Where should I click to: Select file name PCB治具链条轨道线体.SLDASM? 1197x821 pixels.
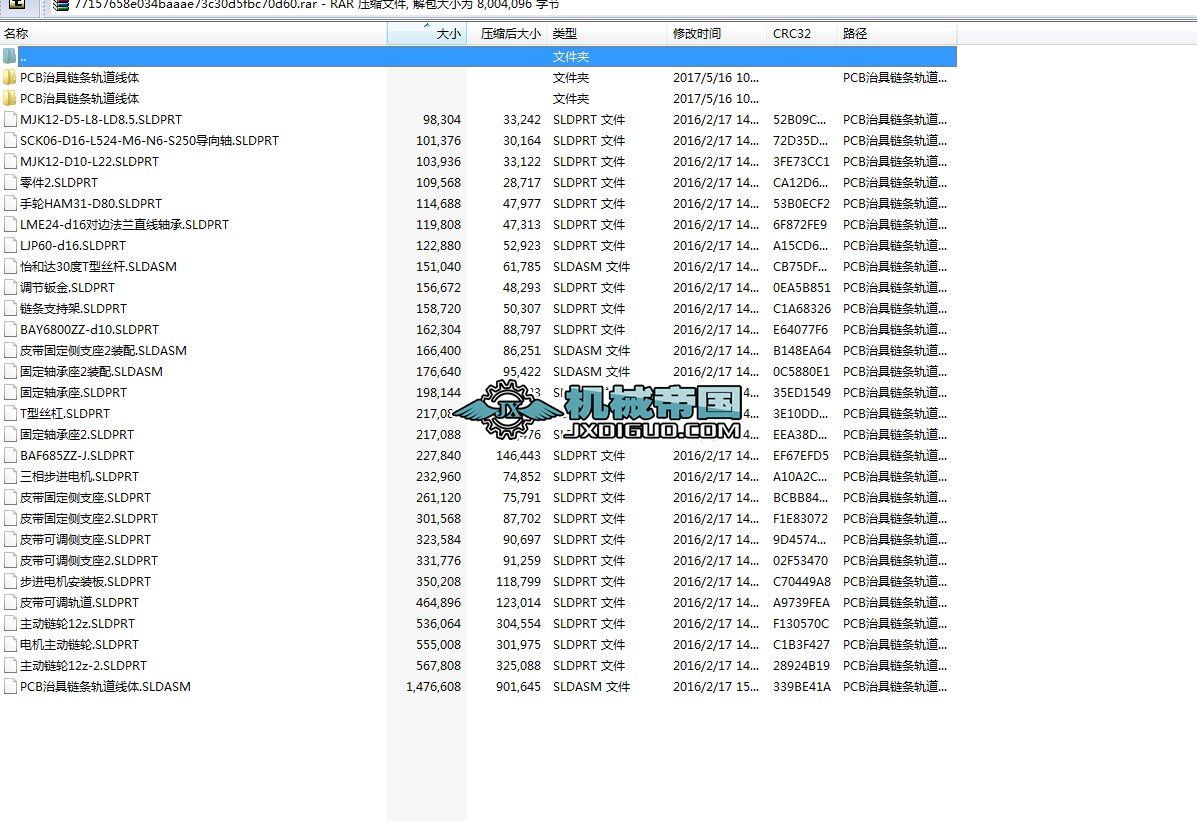(x=105, y=687)
